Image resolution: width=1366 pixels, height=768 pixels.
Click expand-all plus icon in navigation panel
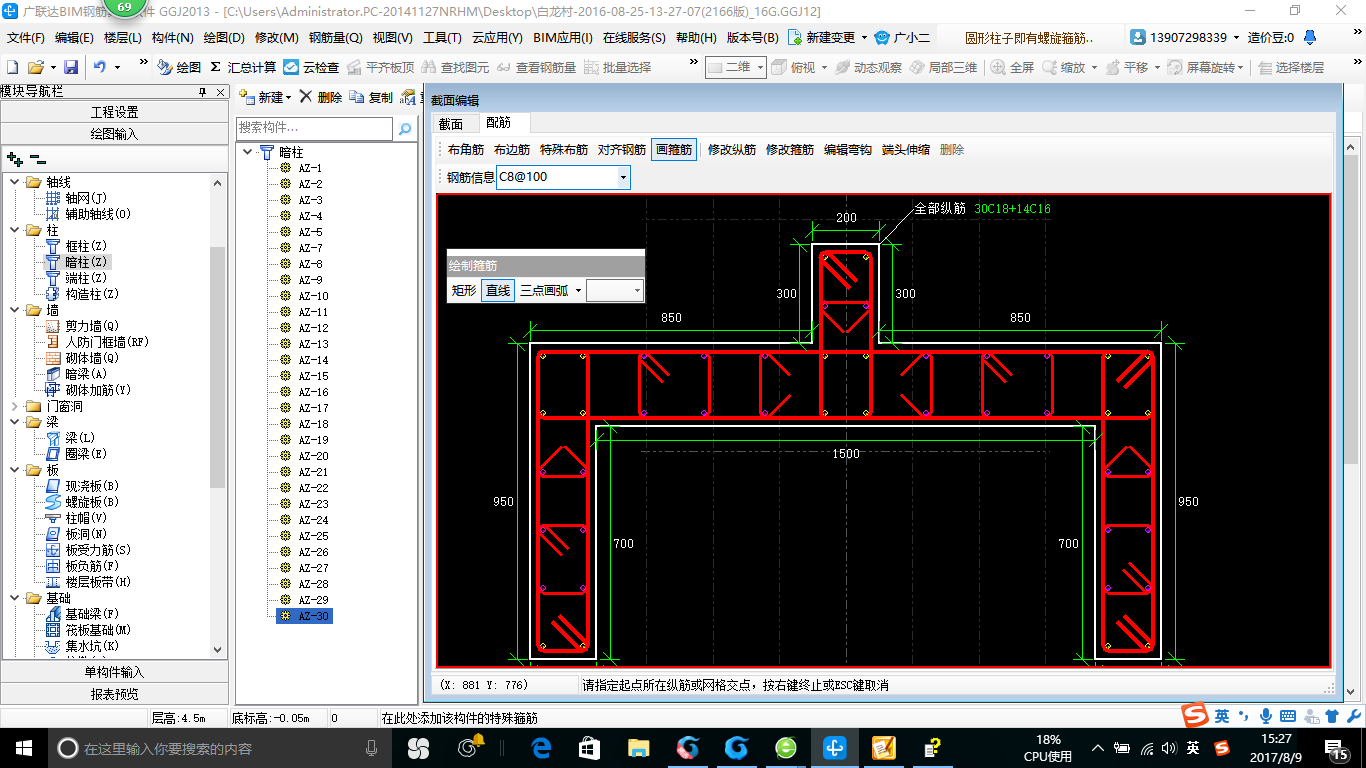(x=14, y=158)
